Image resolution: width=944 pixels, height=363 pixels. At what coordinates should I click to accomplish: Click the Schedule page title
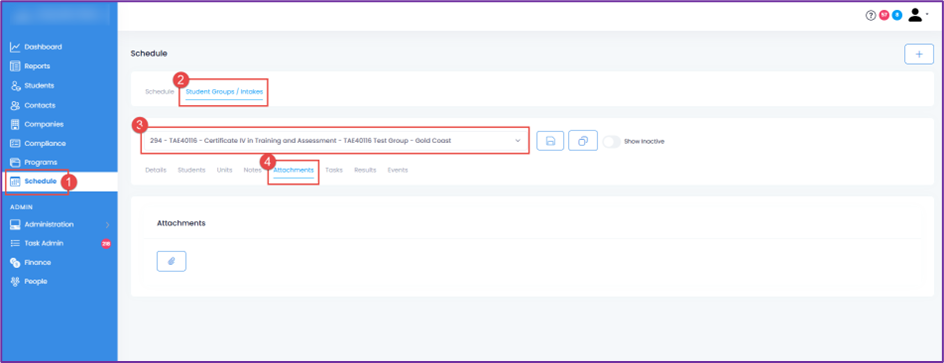[149, 54]
